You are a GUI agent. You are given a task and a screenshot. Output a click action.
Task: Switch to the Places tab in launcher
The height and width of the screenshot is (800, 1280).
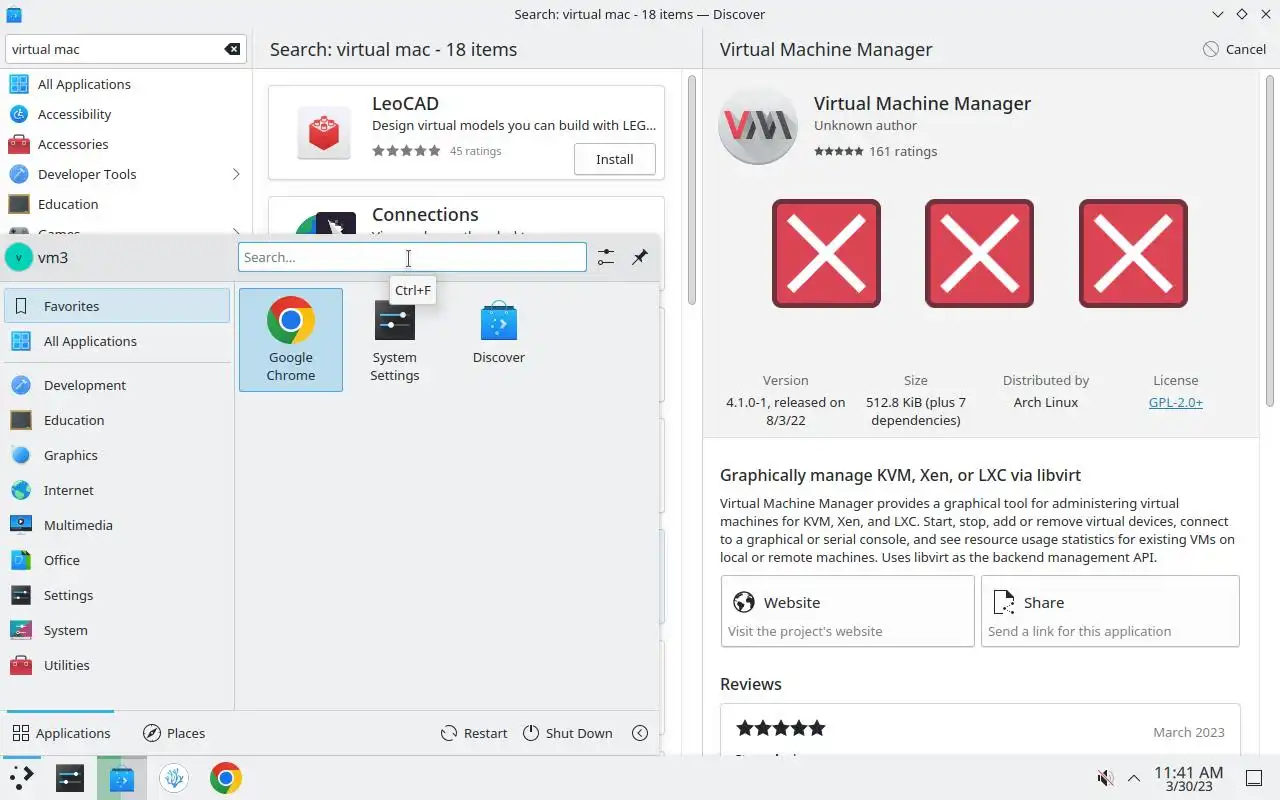point(174,733)
